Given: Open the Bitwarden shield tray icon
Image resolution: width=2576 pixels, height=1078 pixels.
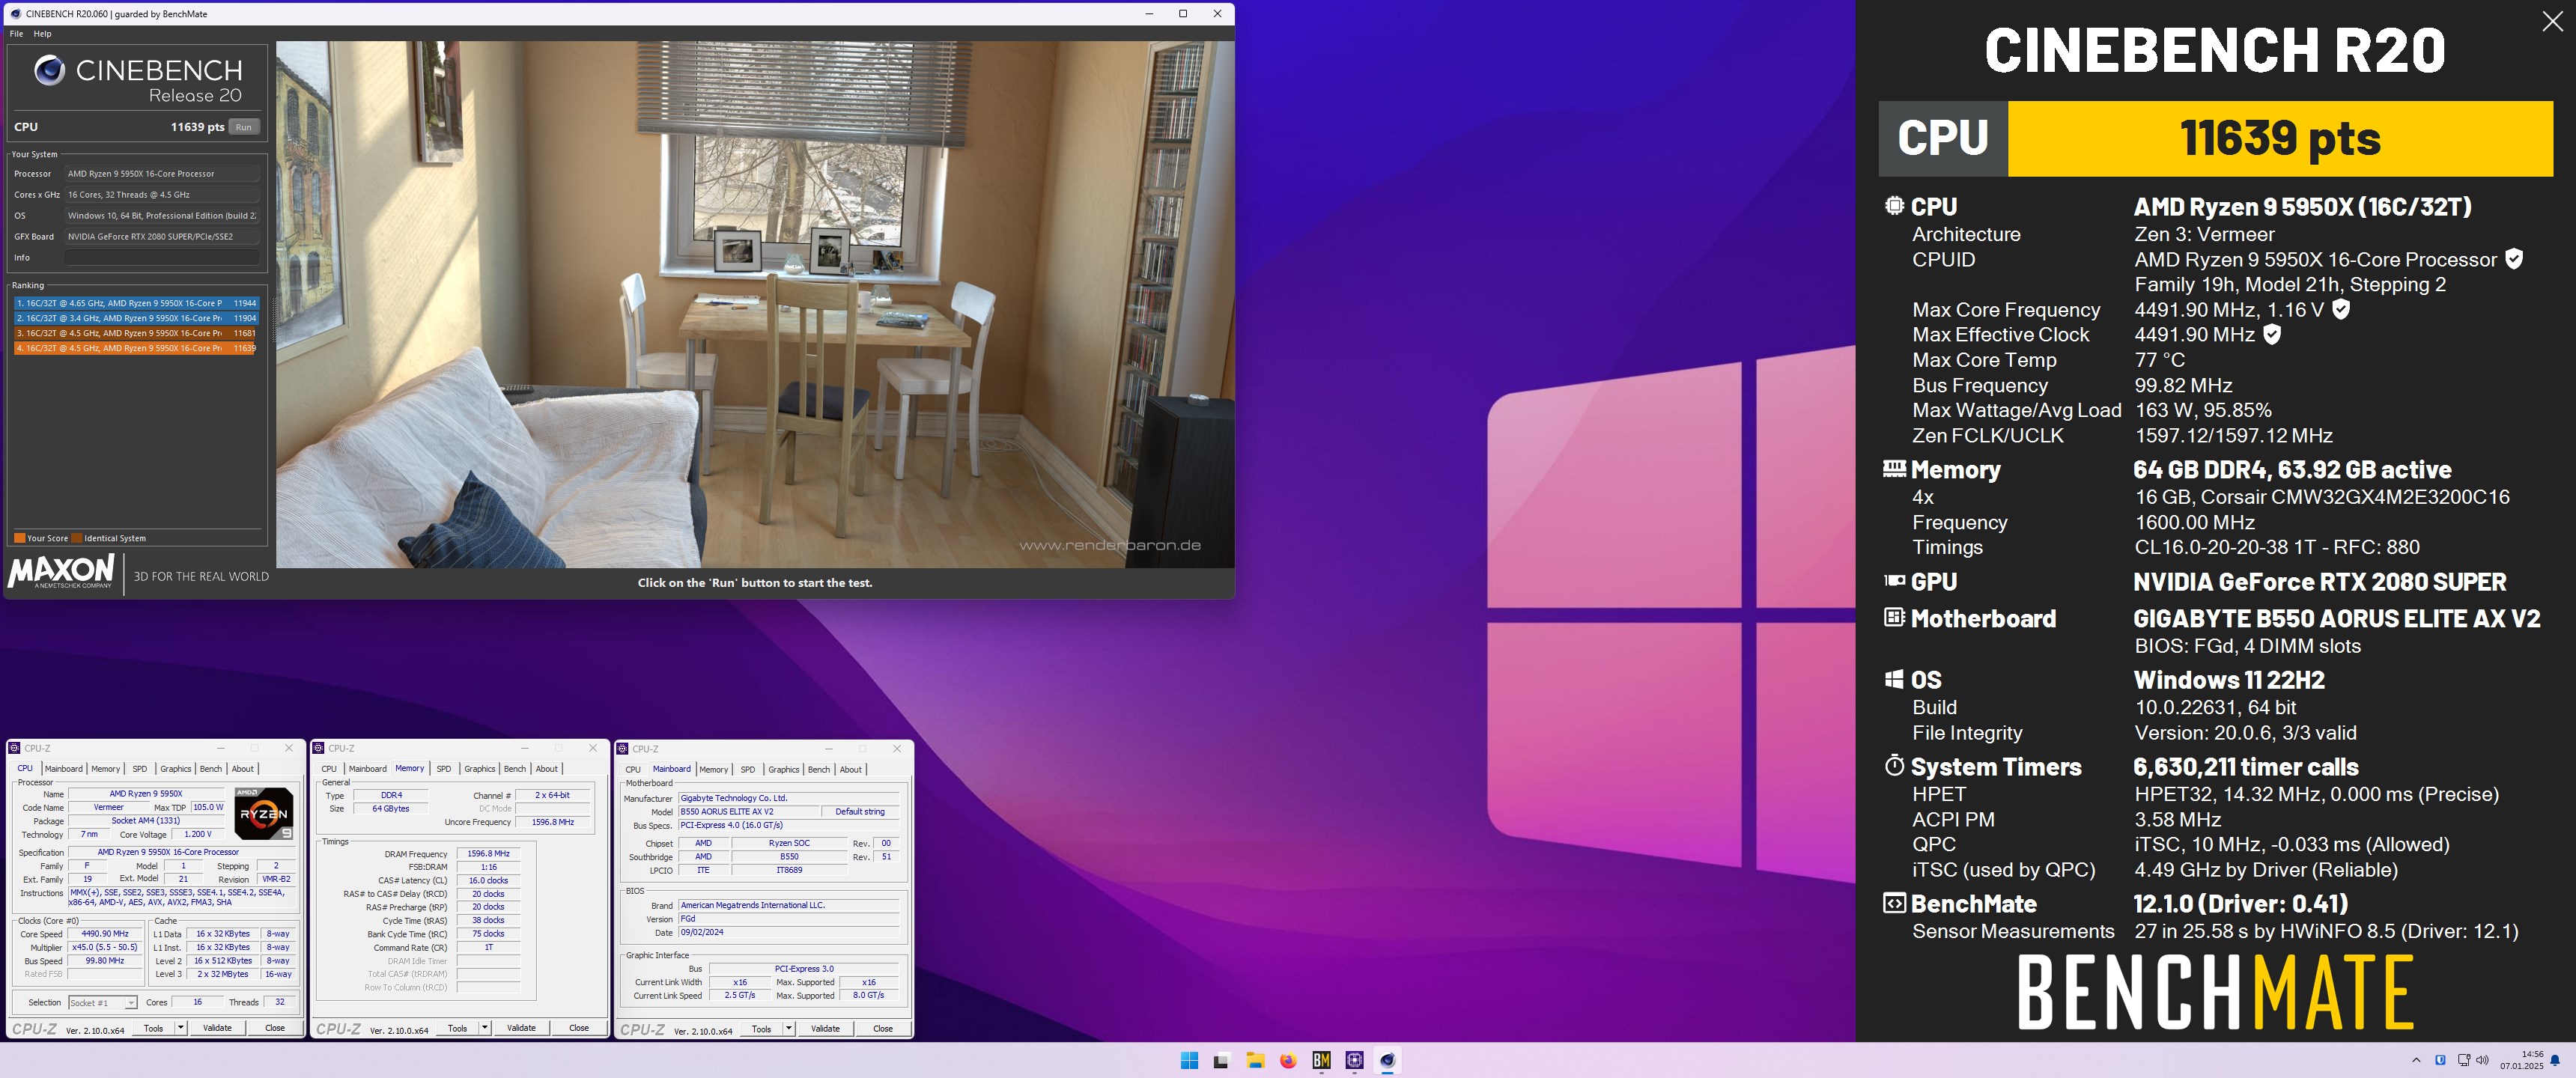Looking at the screenshot, I should click(2440, 1060).
